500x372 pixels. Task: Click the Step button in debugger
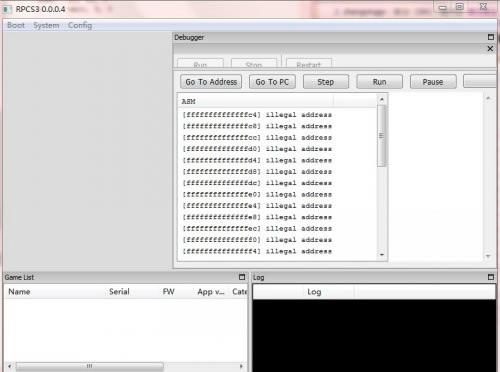tap(326, 82)
